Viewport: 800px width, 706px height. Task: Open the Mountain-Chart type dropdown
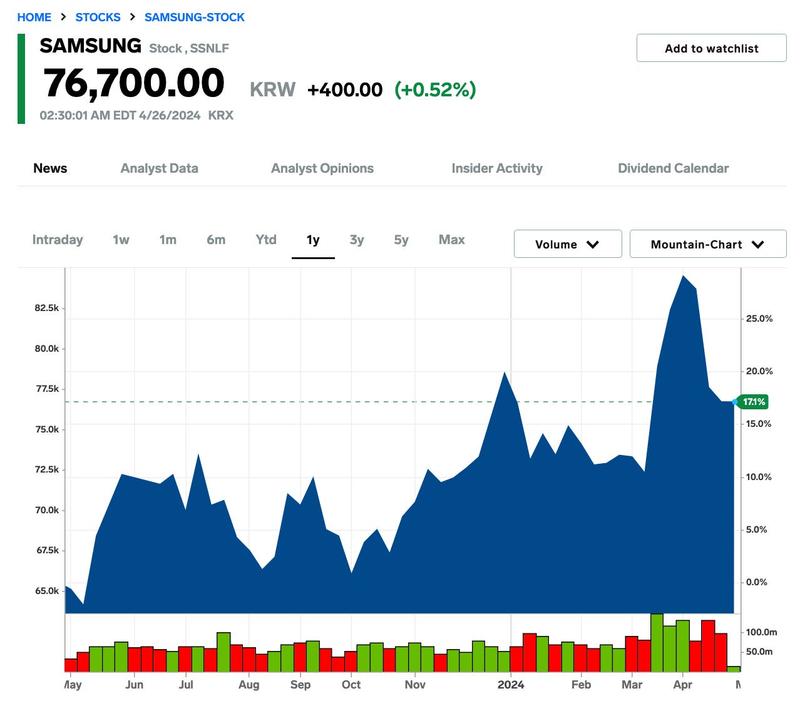pyautogui.click(x=708, y=244)
